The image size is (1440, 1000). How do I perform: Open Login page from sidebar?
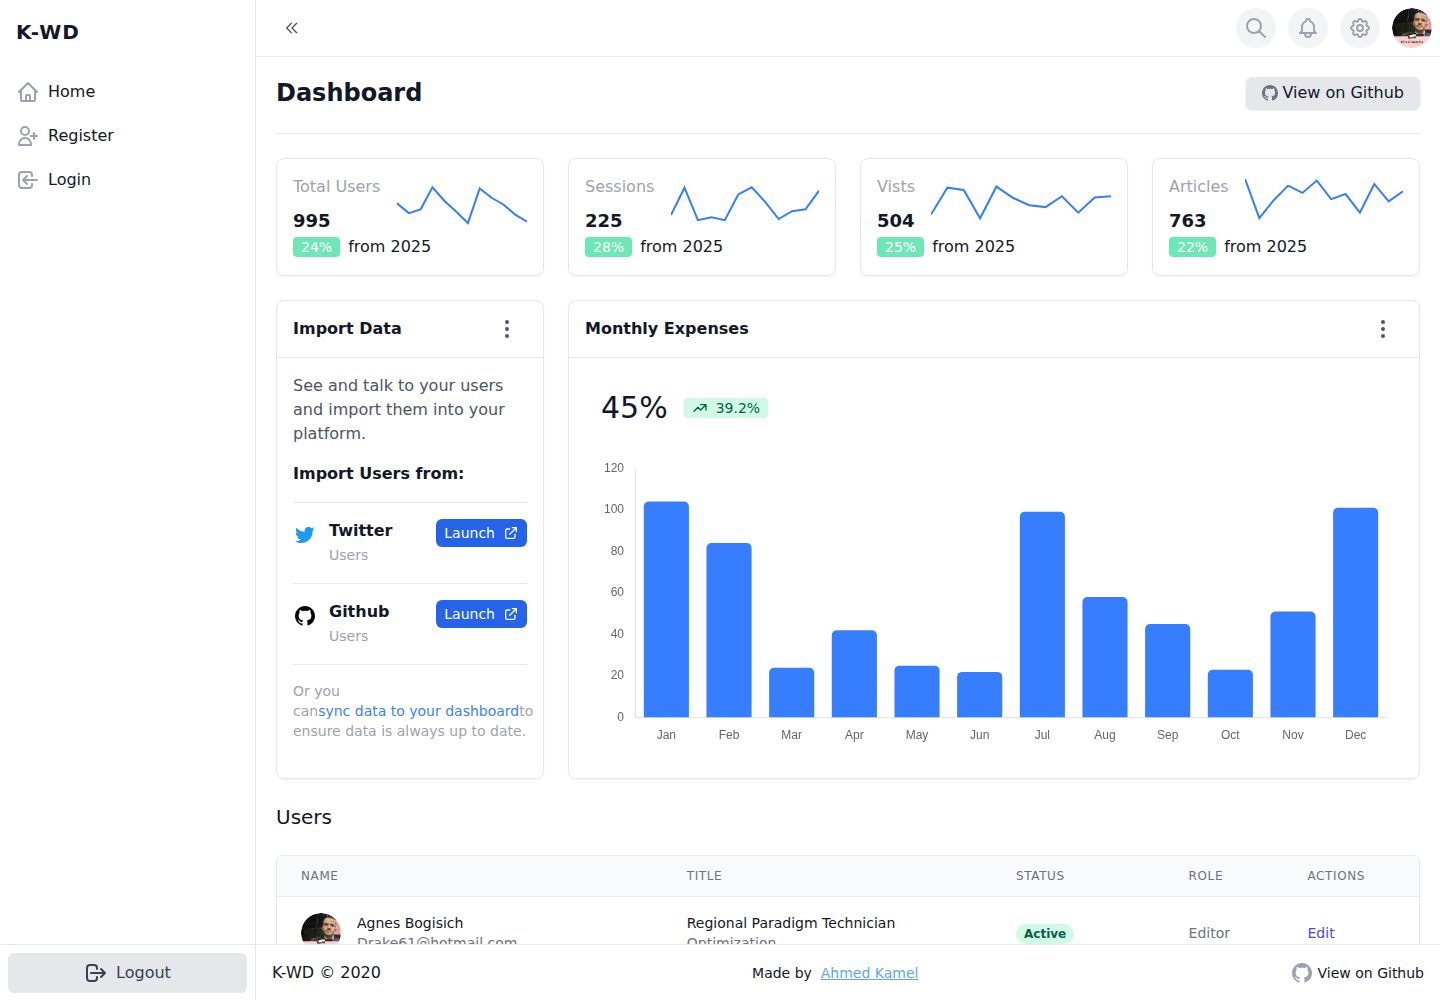tap(127, 180)
